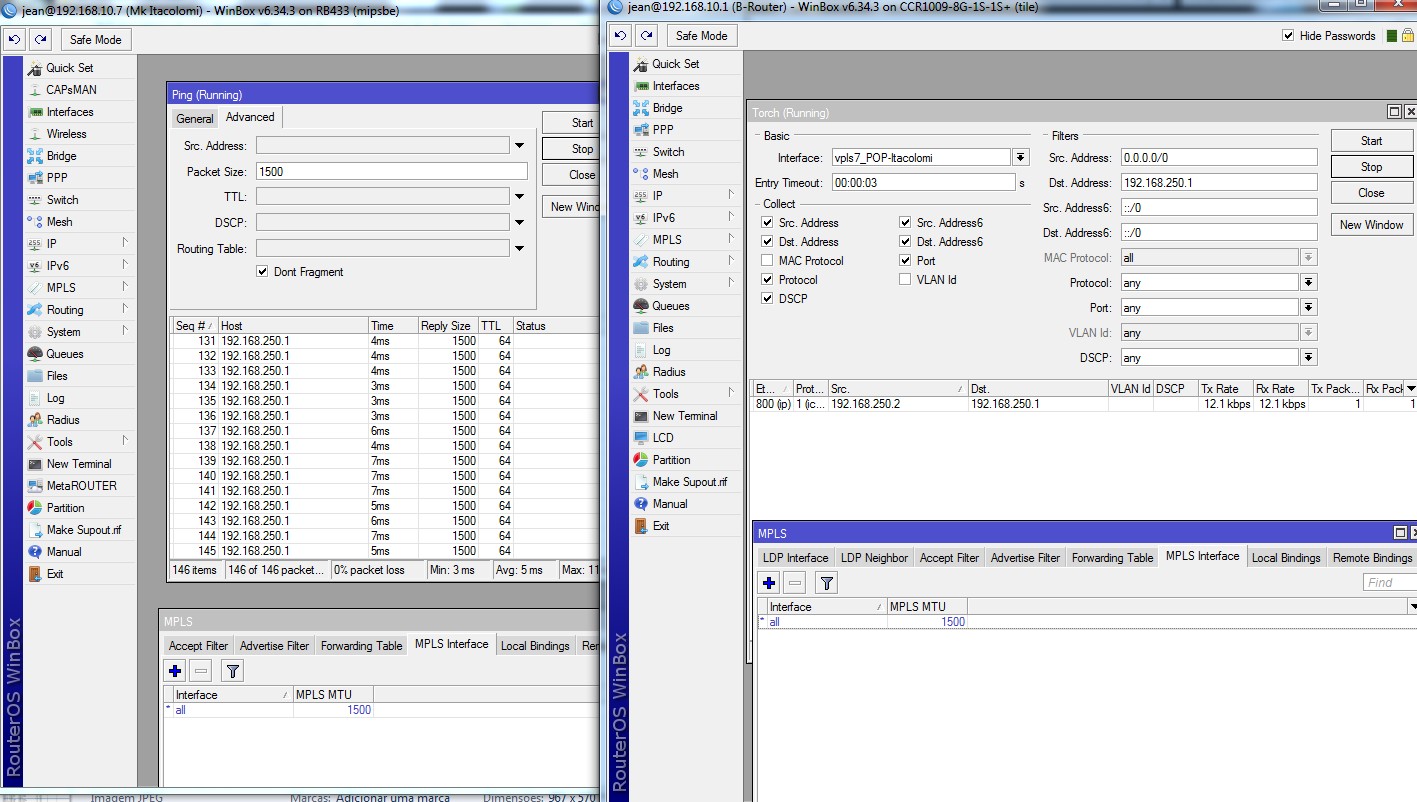This screenshot has height=802, width=1417.
Task: Expand the Src. Address dropdown in Ping
Action: point(519,146)
